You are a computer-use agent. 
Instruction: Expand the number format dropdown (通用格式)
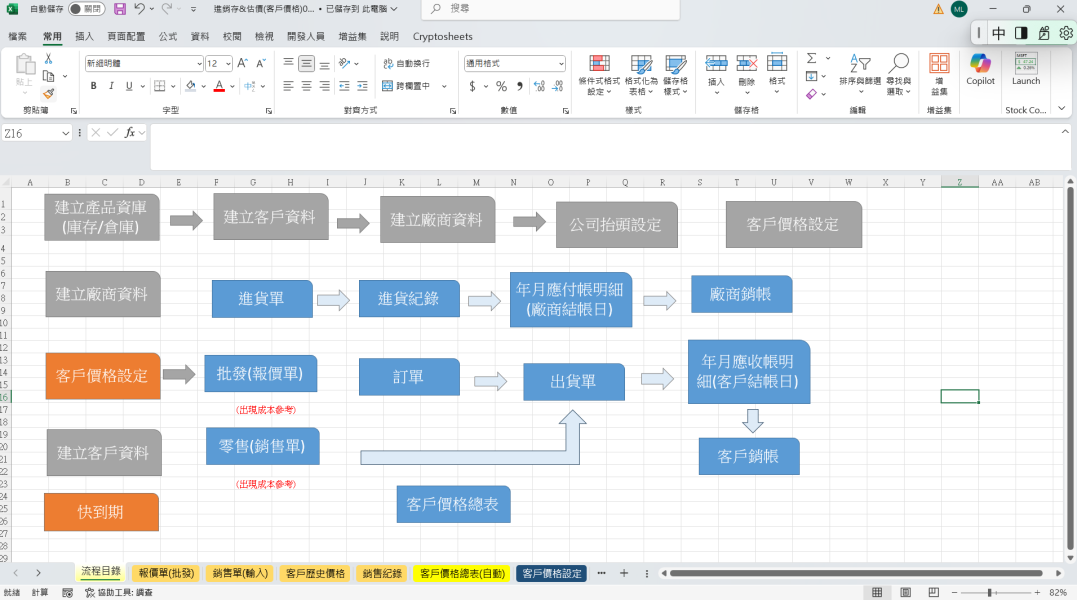click(561, 63)
